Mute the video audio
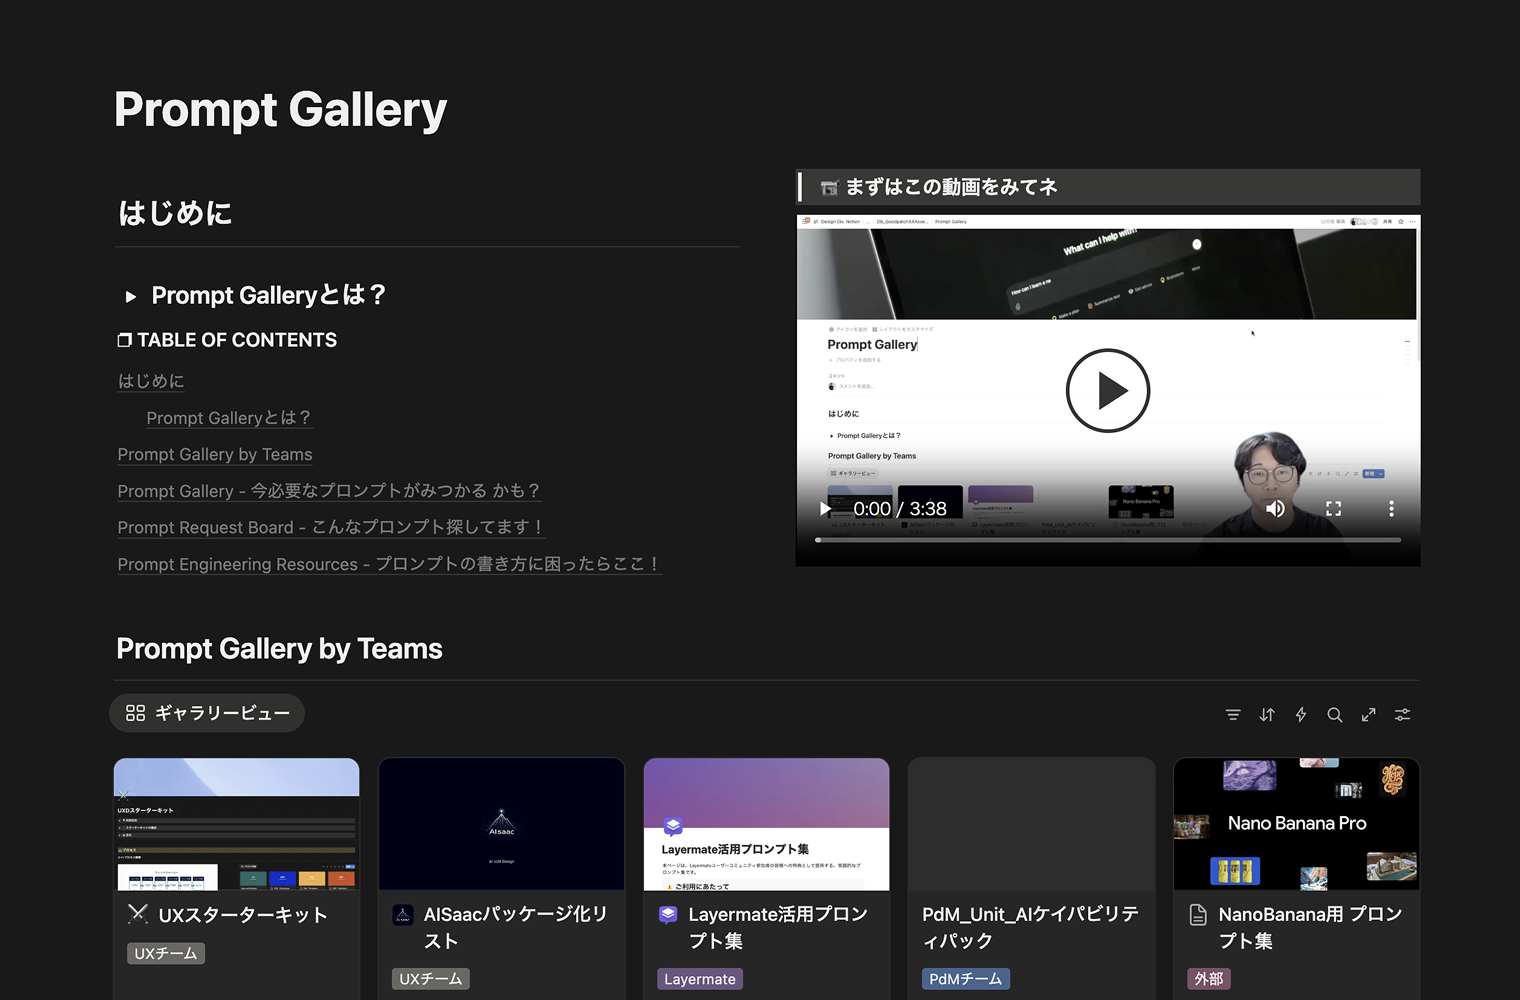The image size is (1520, 1000). point(1275,508)
